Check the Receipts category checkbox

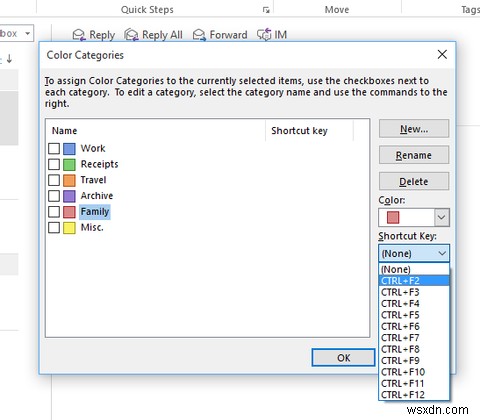click(54, 164)
